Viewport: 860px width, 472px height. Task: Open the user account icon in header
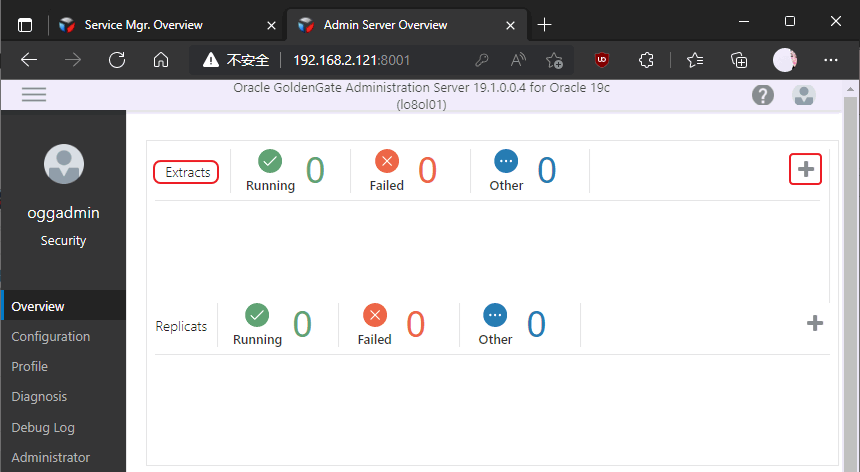click(803, 96)
